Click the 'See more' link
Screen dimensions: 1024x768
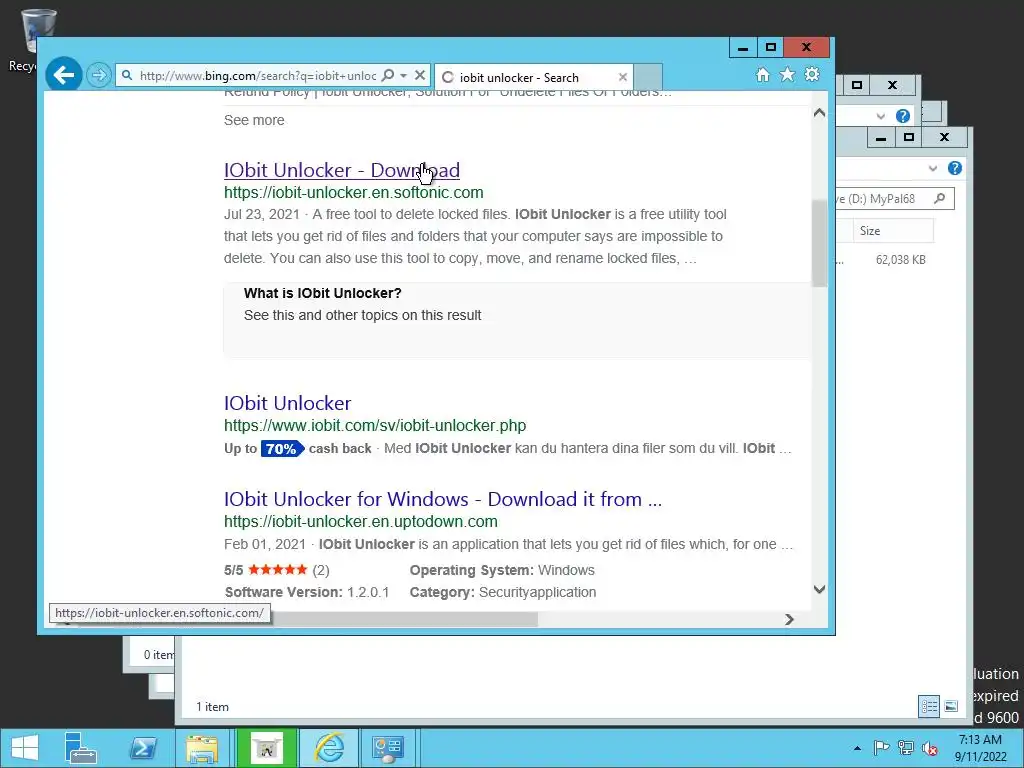pyautogui.click(x=254, y=120)
